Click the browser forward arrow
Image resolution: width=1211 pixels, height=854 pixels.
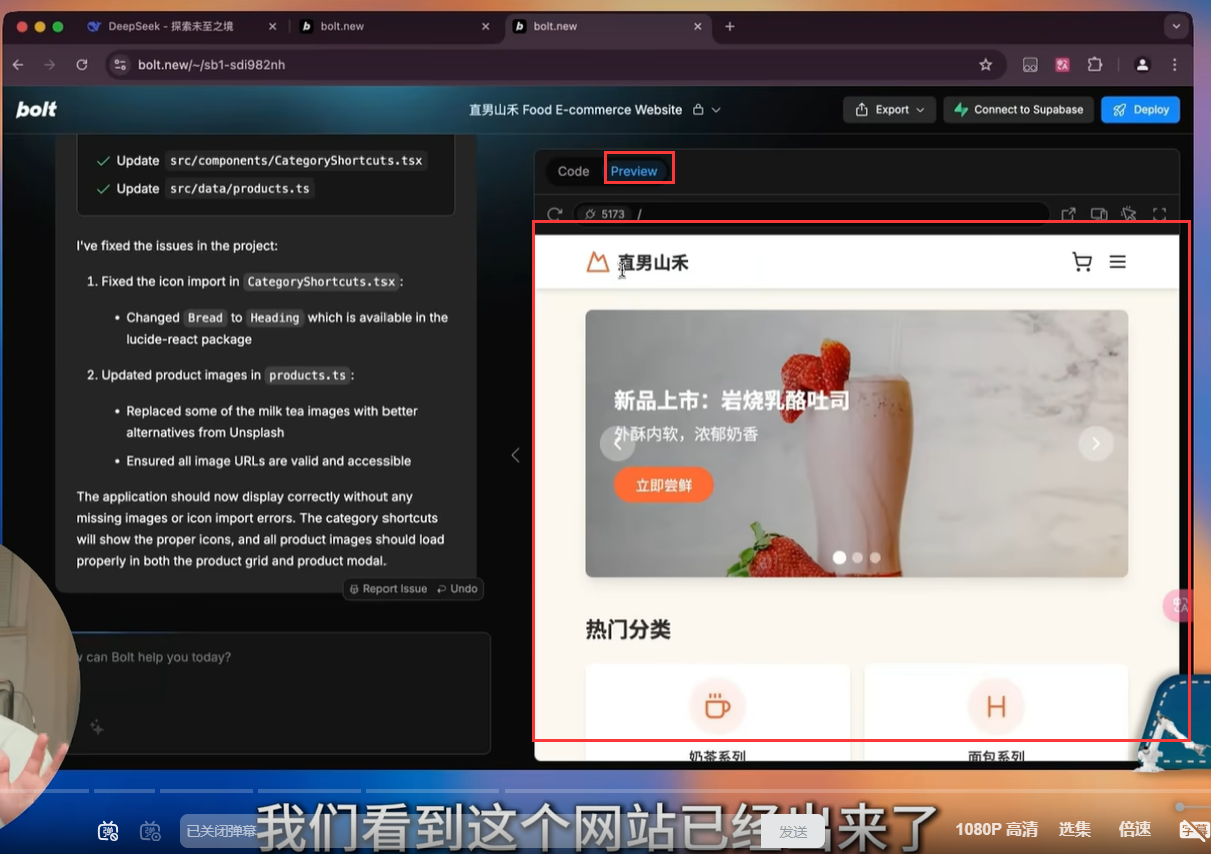coord(50,65)
